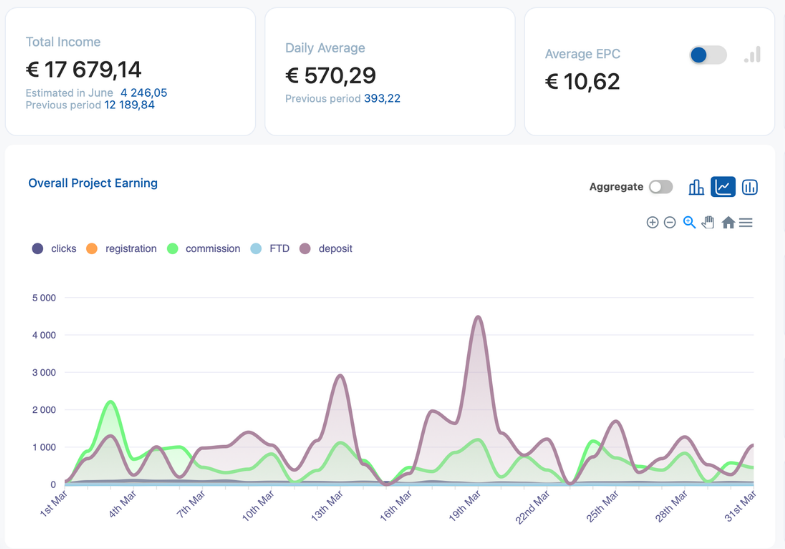Image resolution: width=785 pixels, height=549 pixels.
Task: Click the estimated June value 4 246,05
Action: (144, 93)
